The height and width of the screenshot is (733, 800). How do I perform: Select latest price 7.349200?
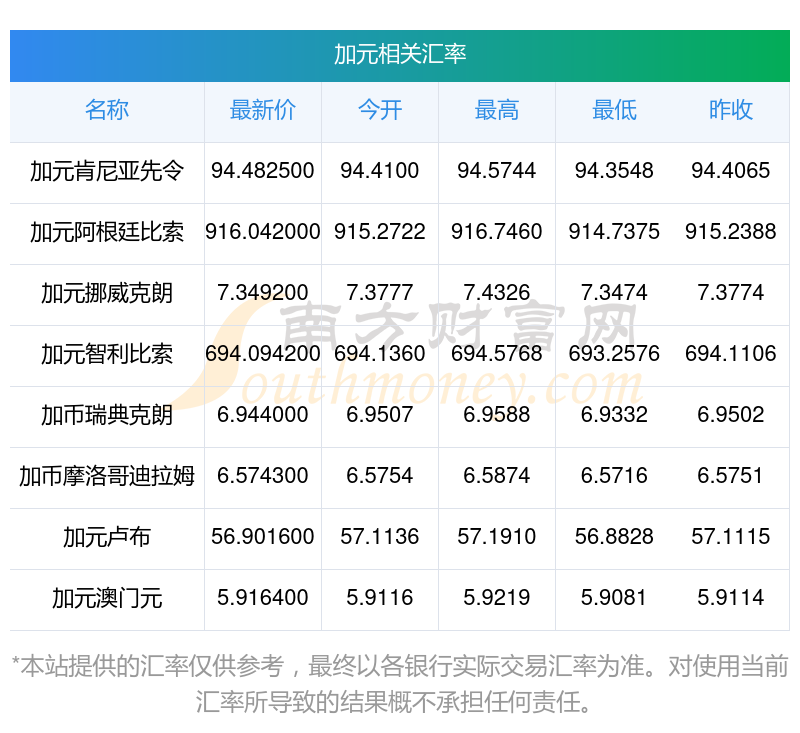pos(263,293)
